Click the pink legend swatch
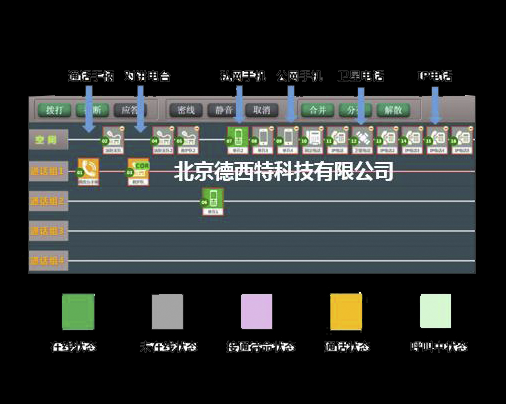Screen dimensions: 506x404 coord(257,311)
